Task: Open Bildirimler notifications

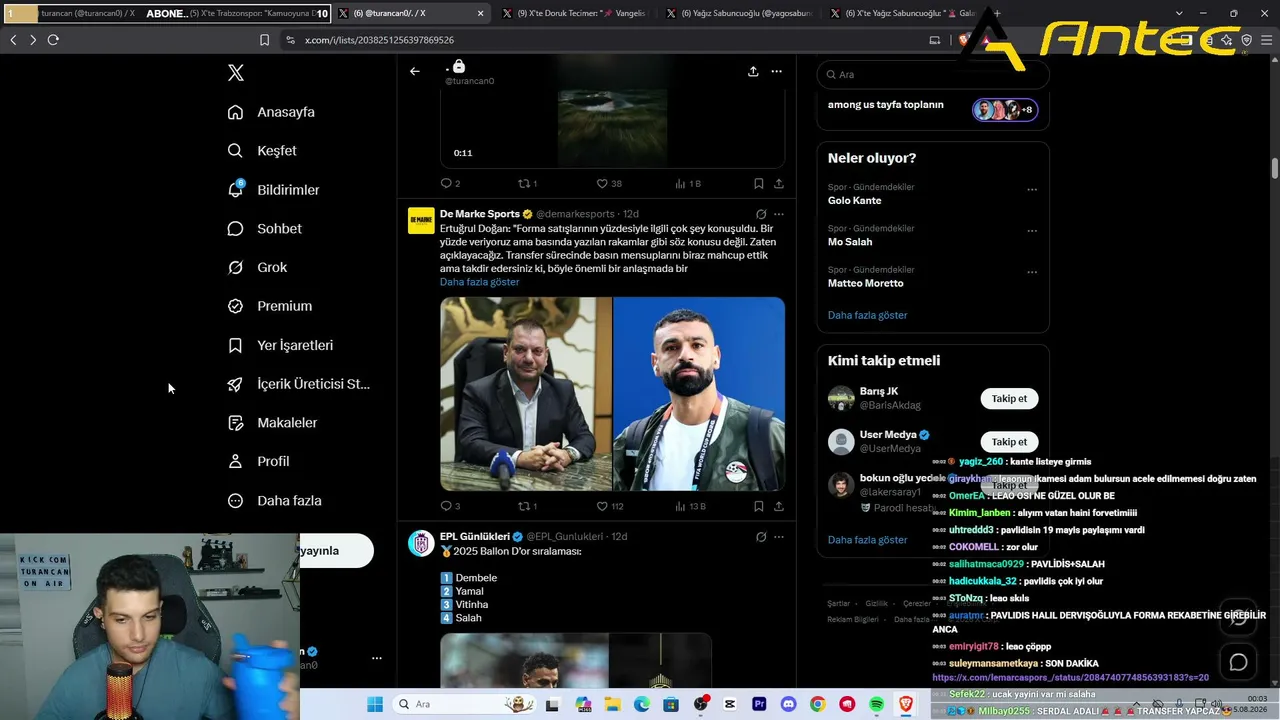Action: pos(273,190)
